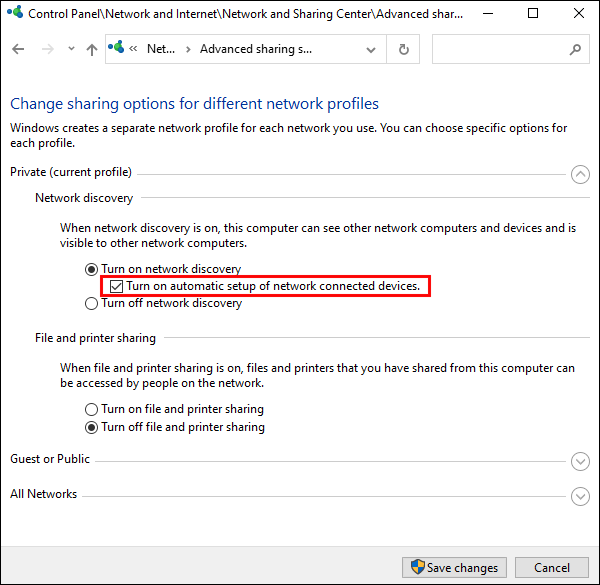Viewport: 600px width, 585px height.
Task: Expand the All Networks section
Action: tap(580, 496)
